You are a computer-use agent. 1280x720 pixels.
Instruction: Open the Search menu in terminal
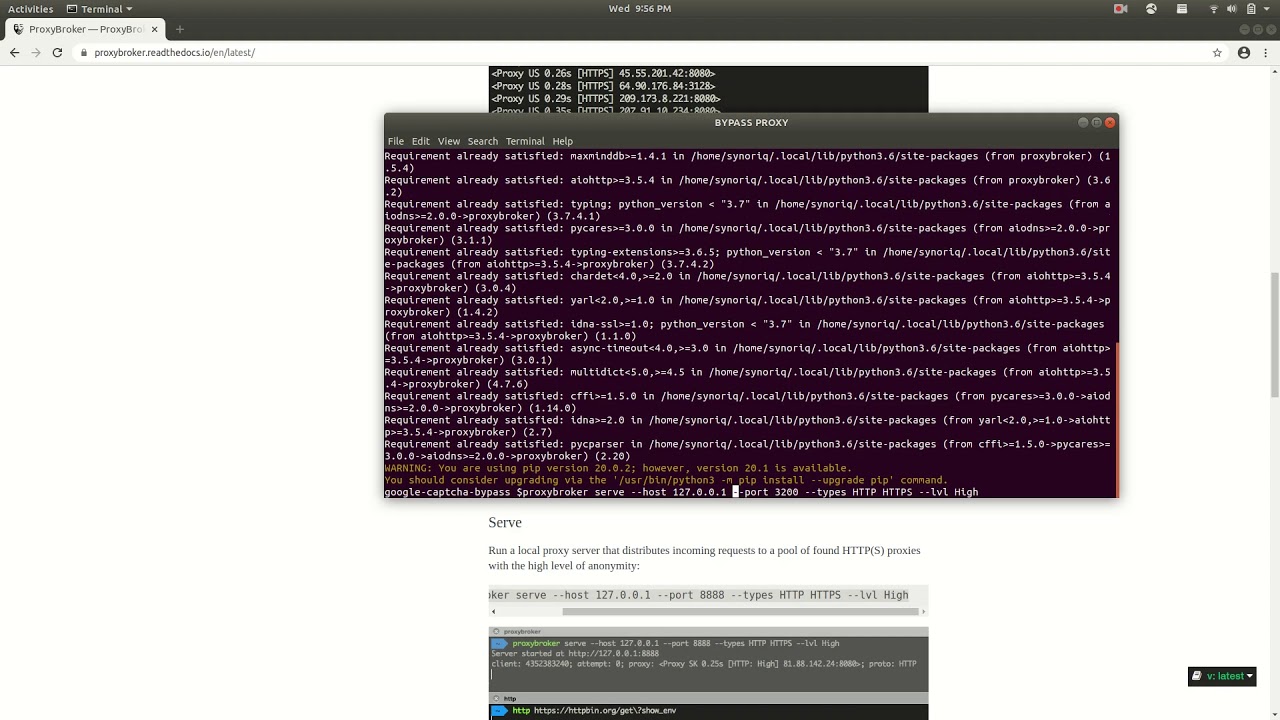483,141
